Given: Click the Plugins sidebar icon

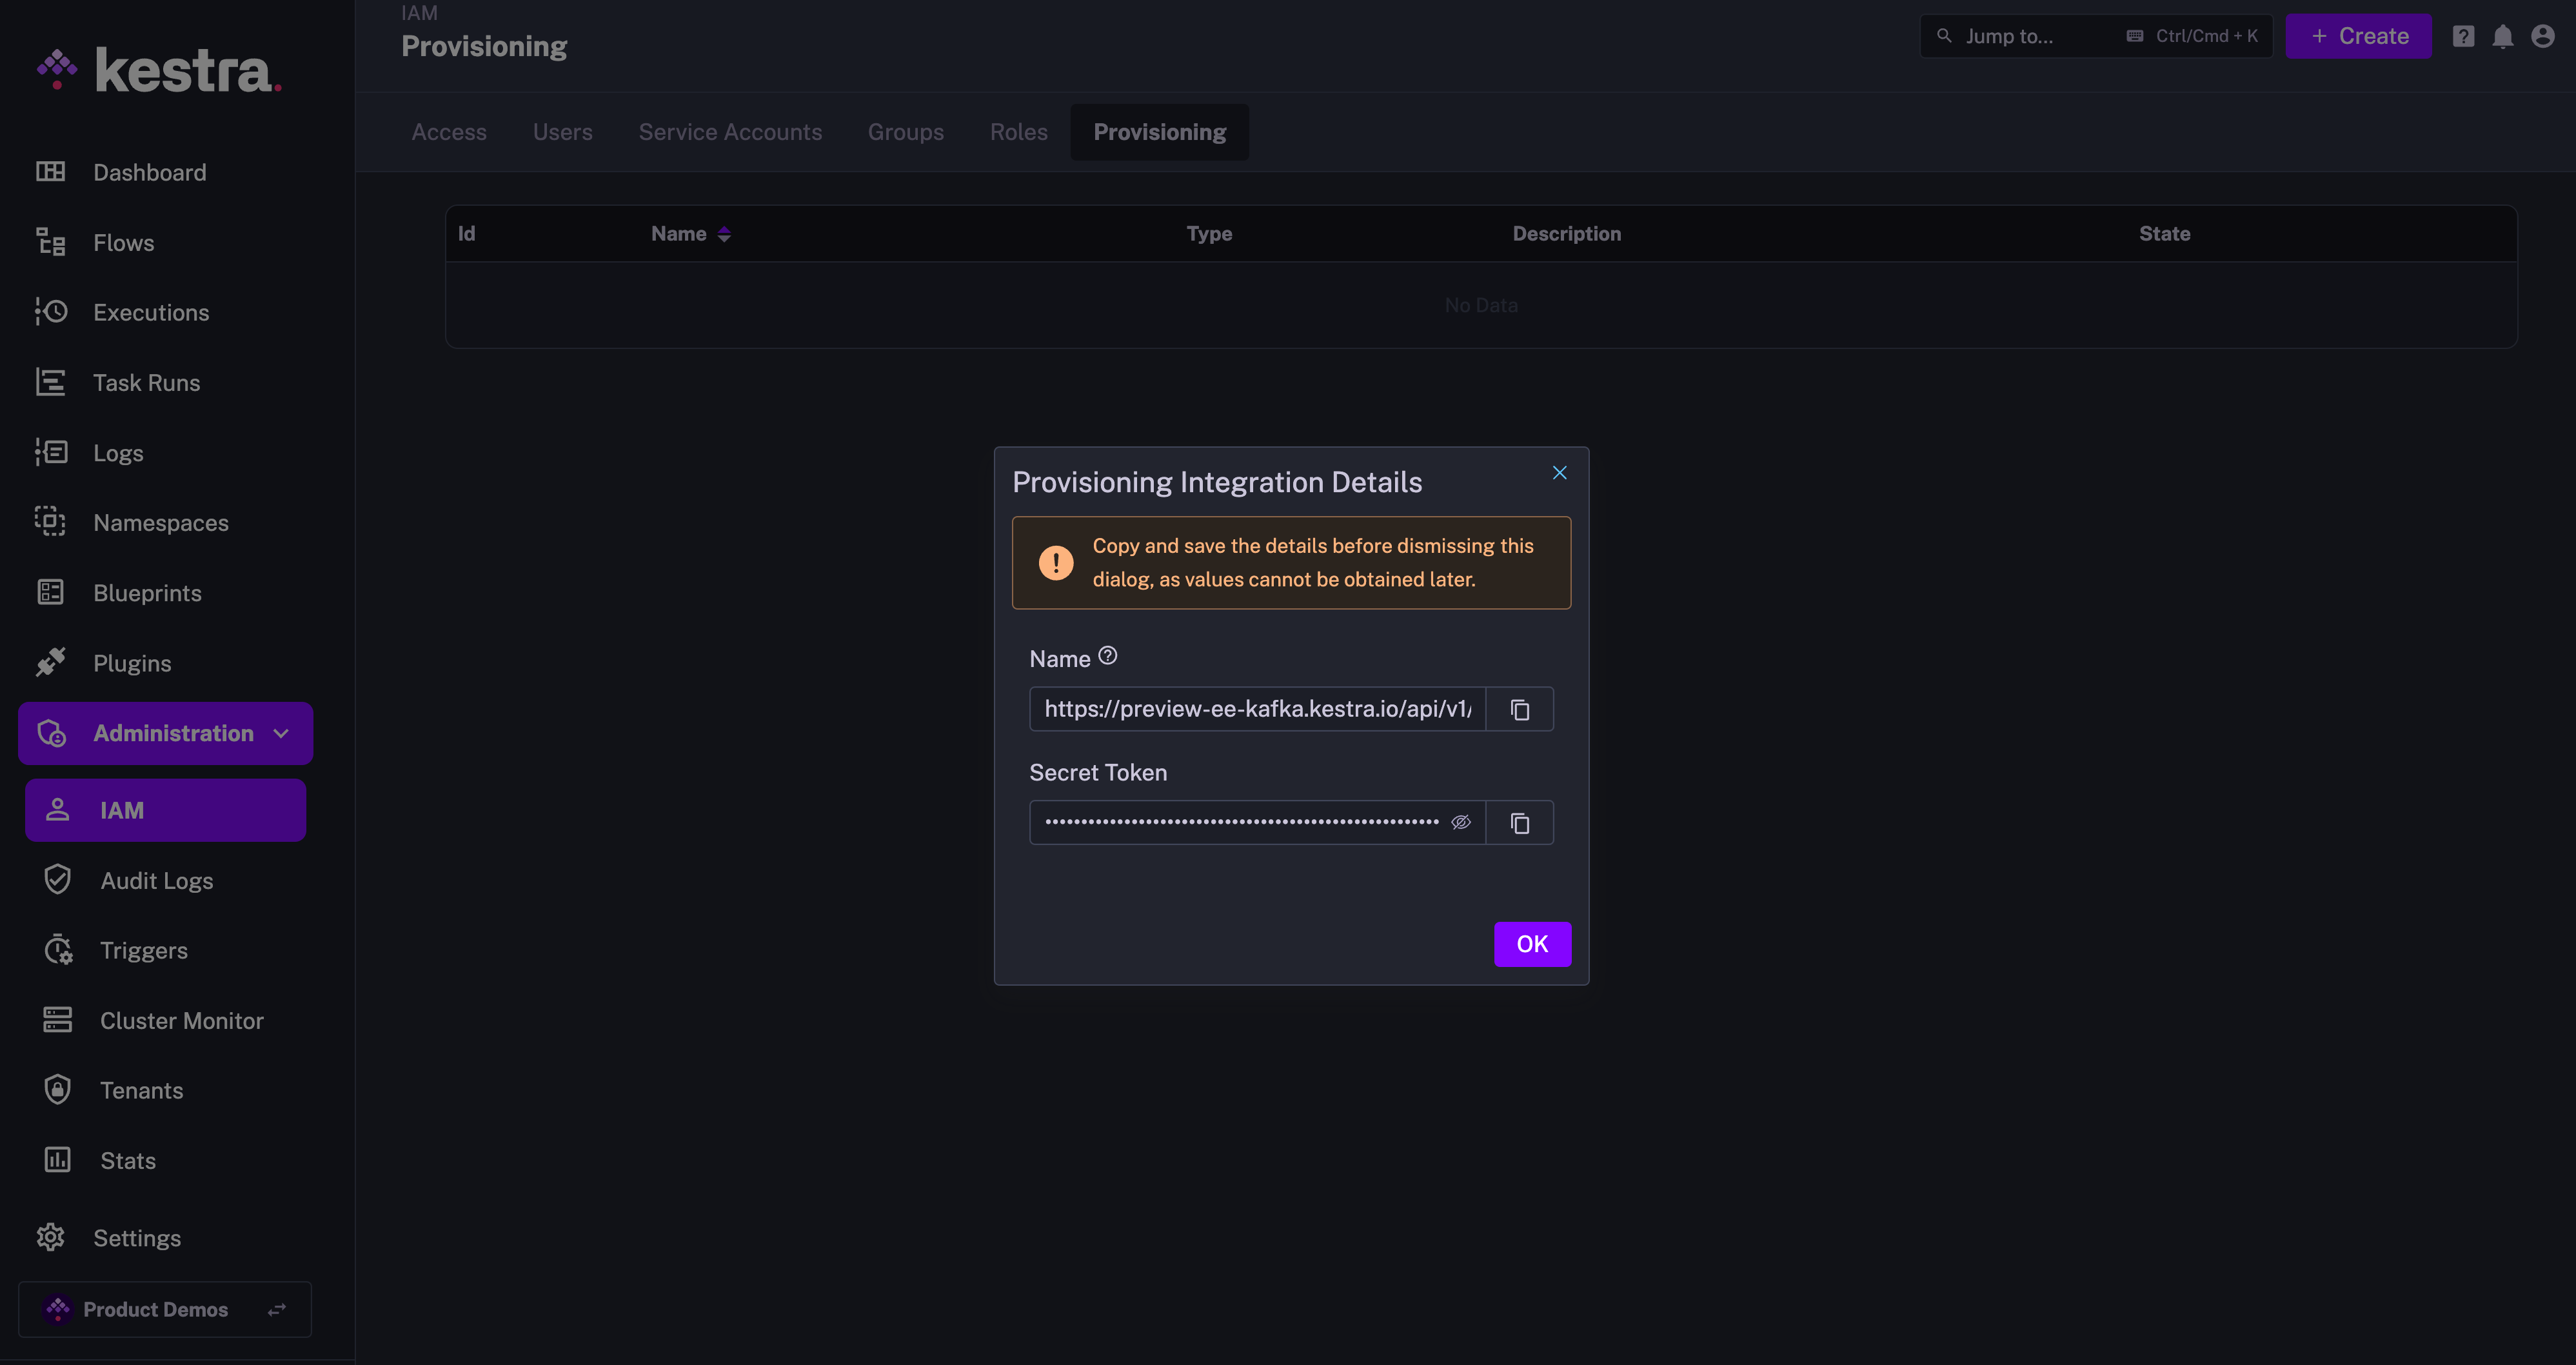Looking at the screenshot, I should click(51, 662).
